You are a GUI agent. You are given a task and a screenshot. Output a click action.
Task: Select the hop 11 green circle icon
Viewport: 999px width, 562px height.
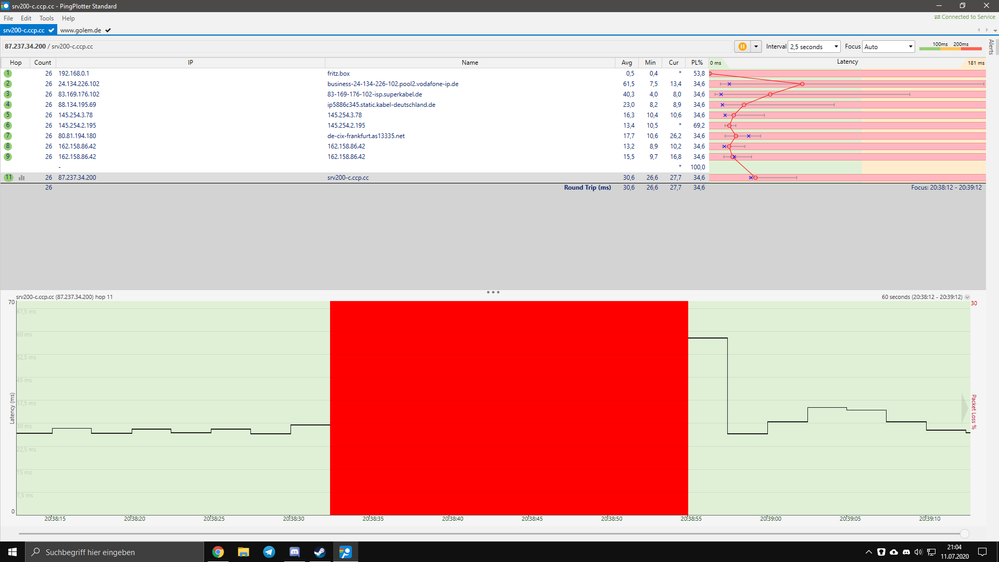(x=8, y=178)
